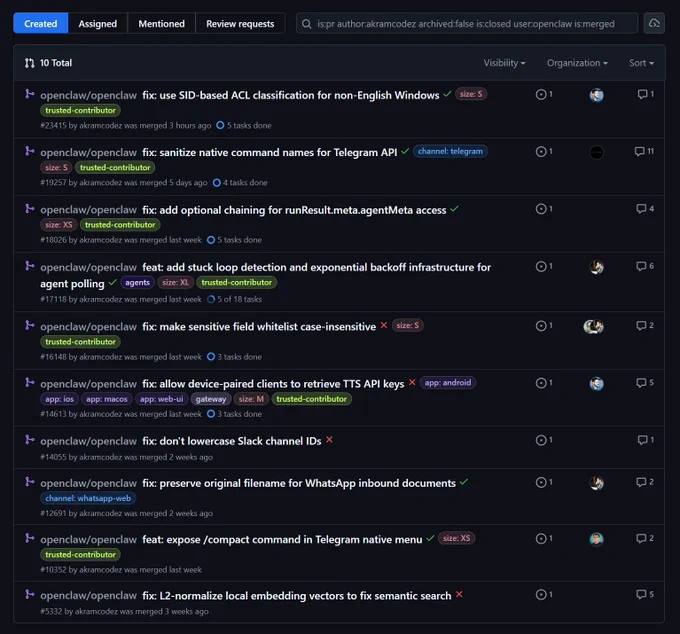The image size is (680, 634).
Task: Open PR adding optional chaining for agentMeta
Action: pos(294,210)
